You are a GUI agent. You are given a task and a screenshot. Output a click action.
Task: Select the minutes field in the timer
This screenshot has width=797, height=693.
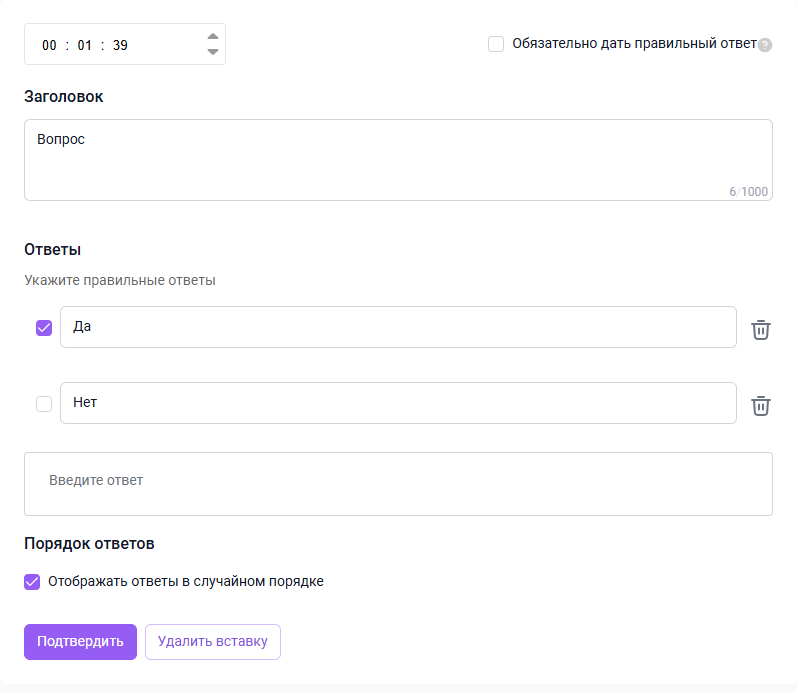(x=85, y=45)
